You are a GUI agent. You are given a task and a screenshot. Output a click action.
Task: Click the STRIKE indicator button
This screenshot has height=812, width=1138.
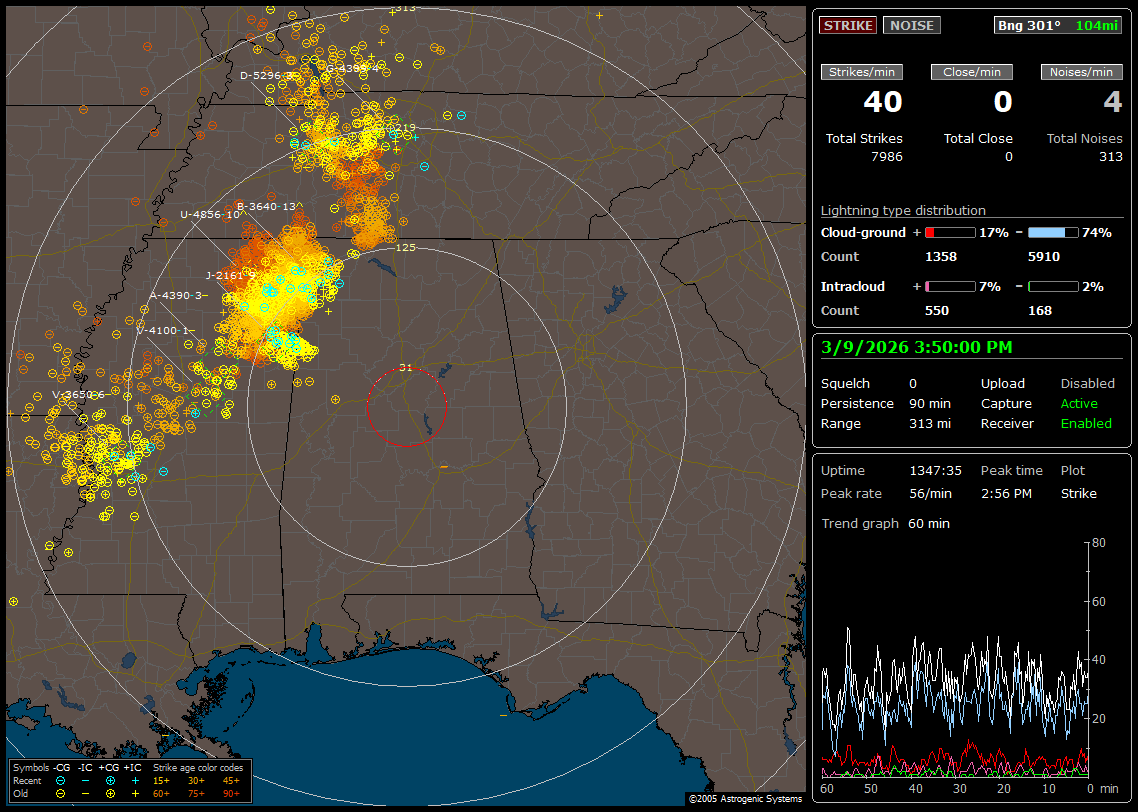(848, 26)
